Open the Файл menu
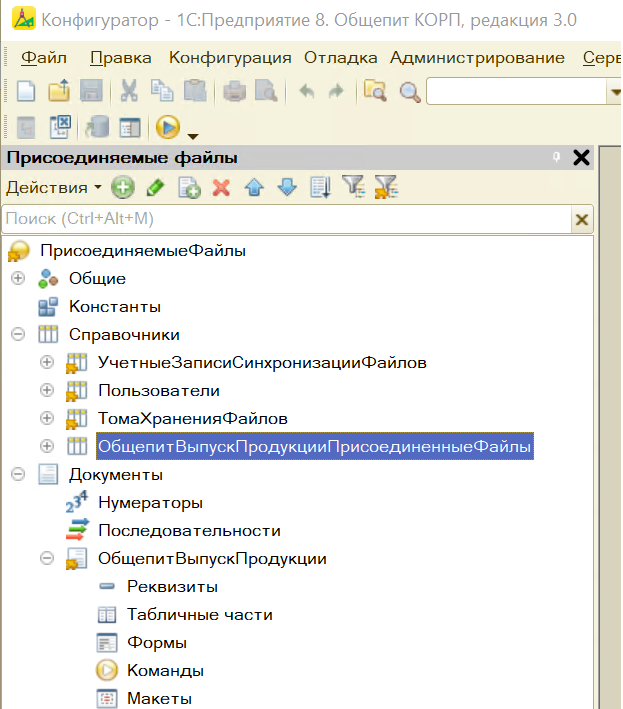This screenshot has height=709, width=623. (x=44, y=58)
